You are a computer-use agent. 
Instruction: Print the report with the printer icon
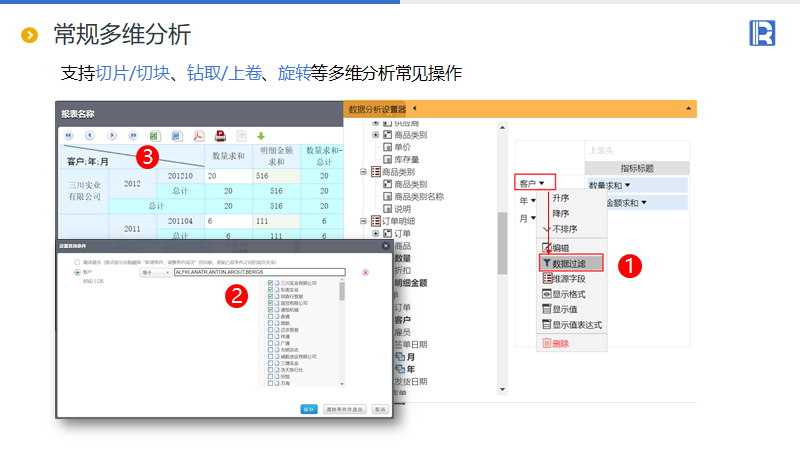220,136
